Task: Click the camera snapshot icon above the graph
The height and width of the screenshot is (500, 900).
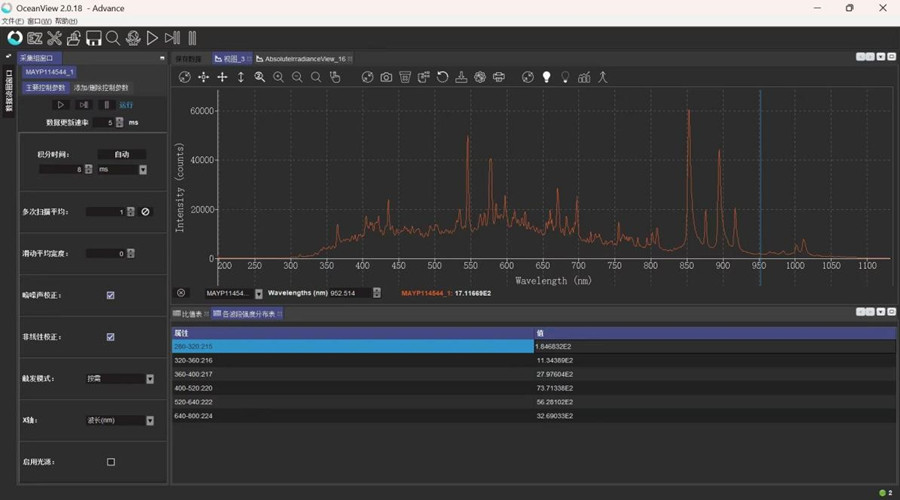Action: pyautogui.click(x=386, y=77)
